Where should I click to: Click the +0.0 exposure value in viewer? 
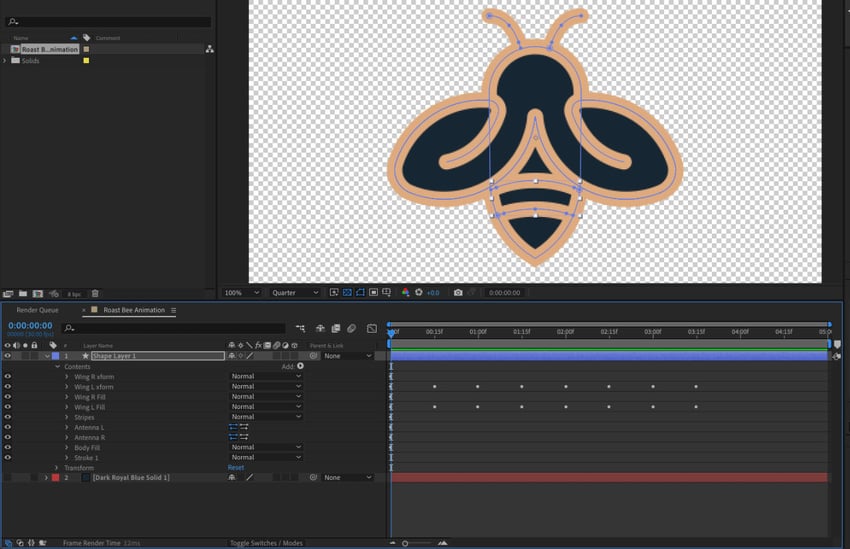[x=433, y=293]
